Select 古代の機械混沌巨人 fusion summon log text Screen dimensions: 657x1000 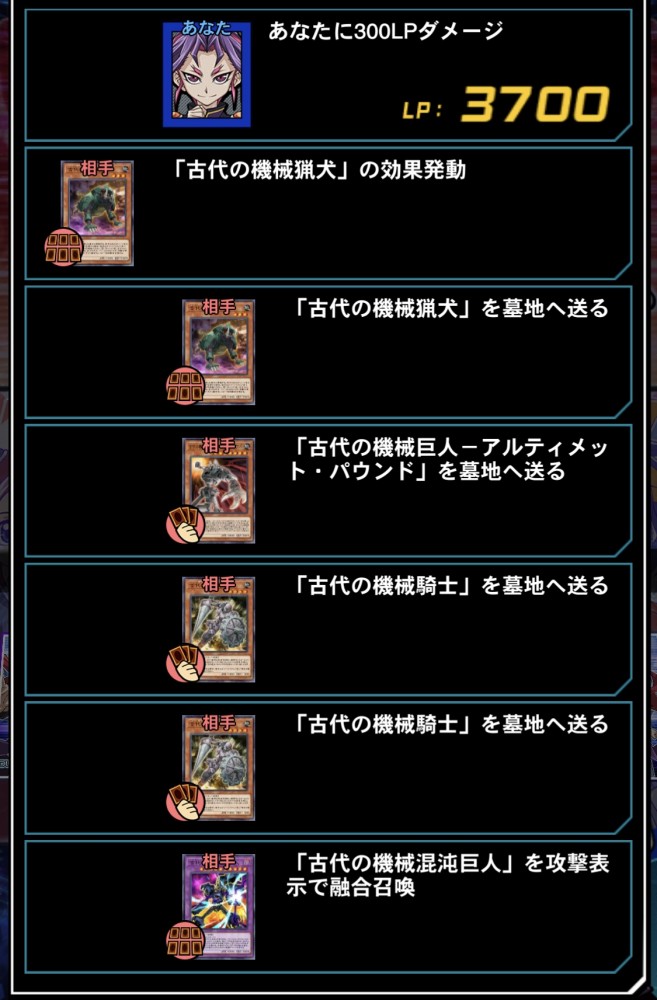tap(448, 875)
